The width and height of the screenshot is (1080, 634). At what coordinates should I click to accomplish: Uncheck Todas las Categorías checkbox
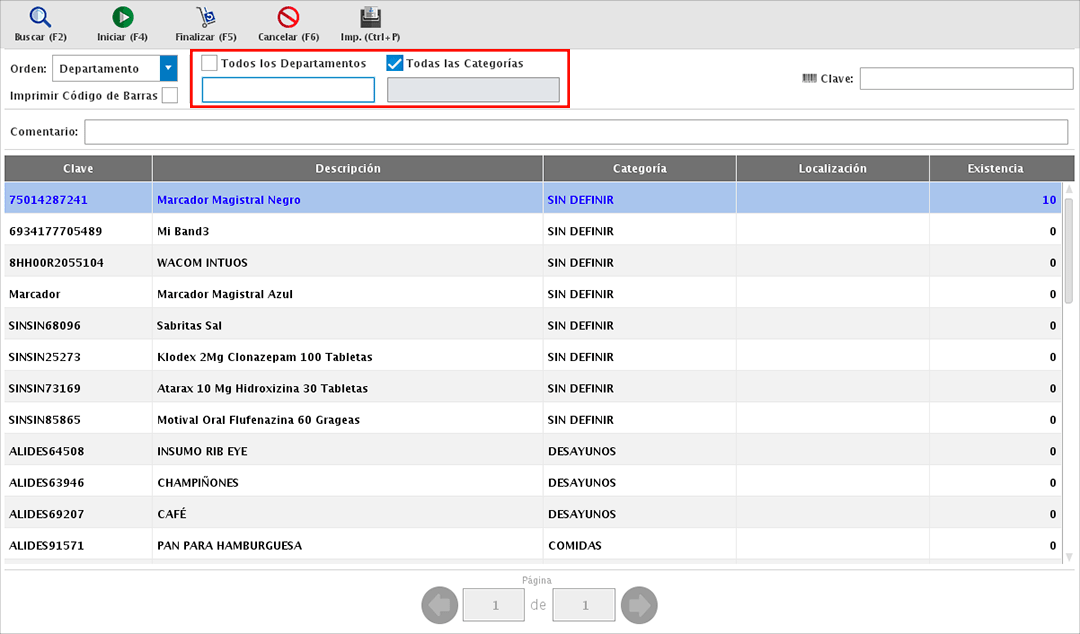pos(395,63)
